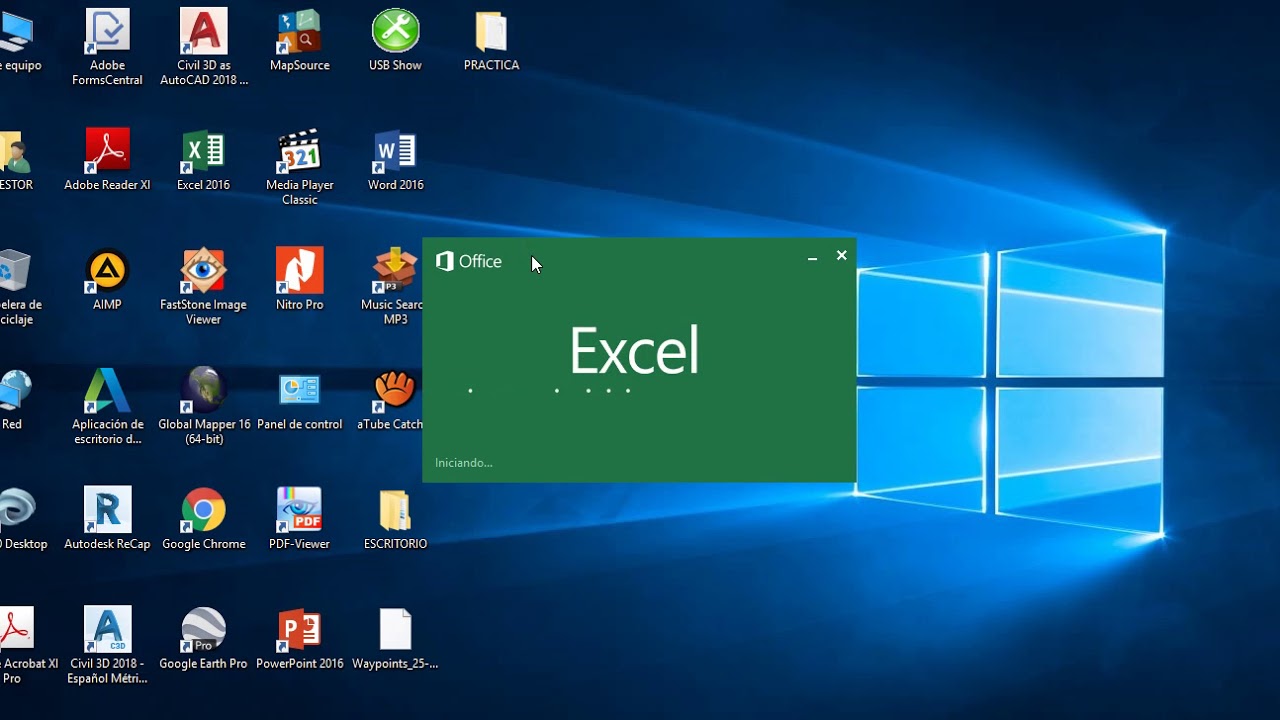1280x720 pixels.
Task: Select the Waypoints_25 file icon
Action: coord(395,640)
